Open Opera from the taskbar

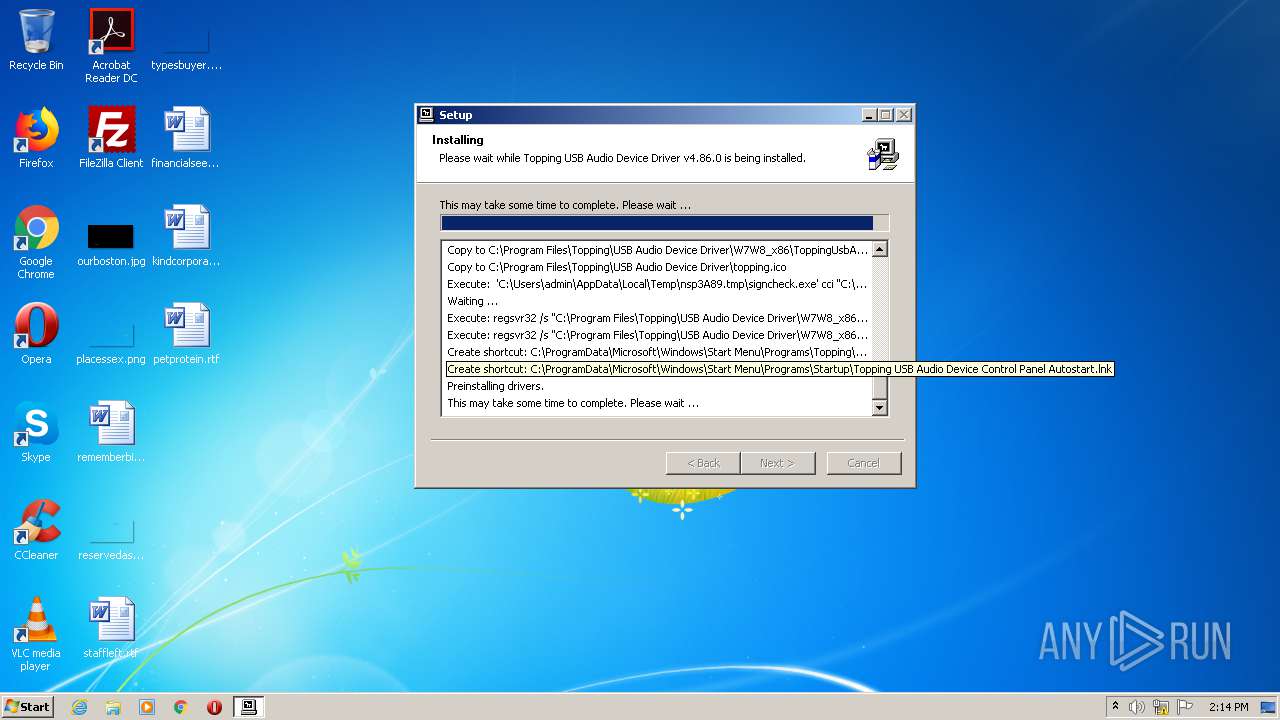[214, 707]
